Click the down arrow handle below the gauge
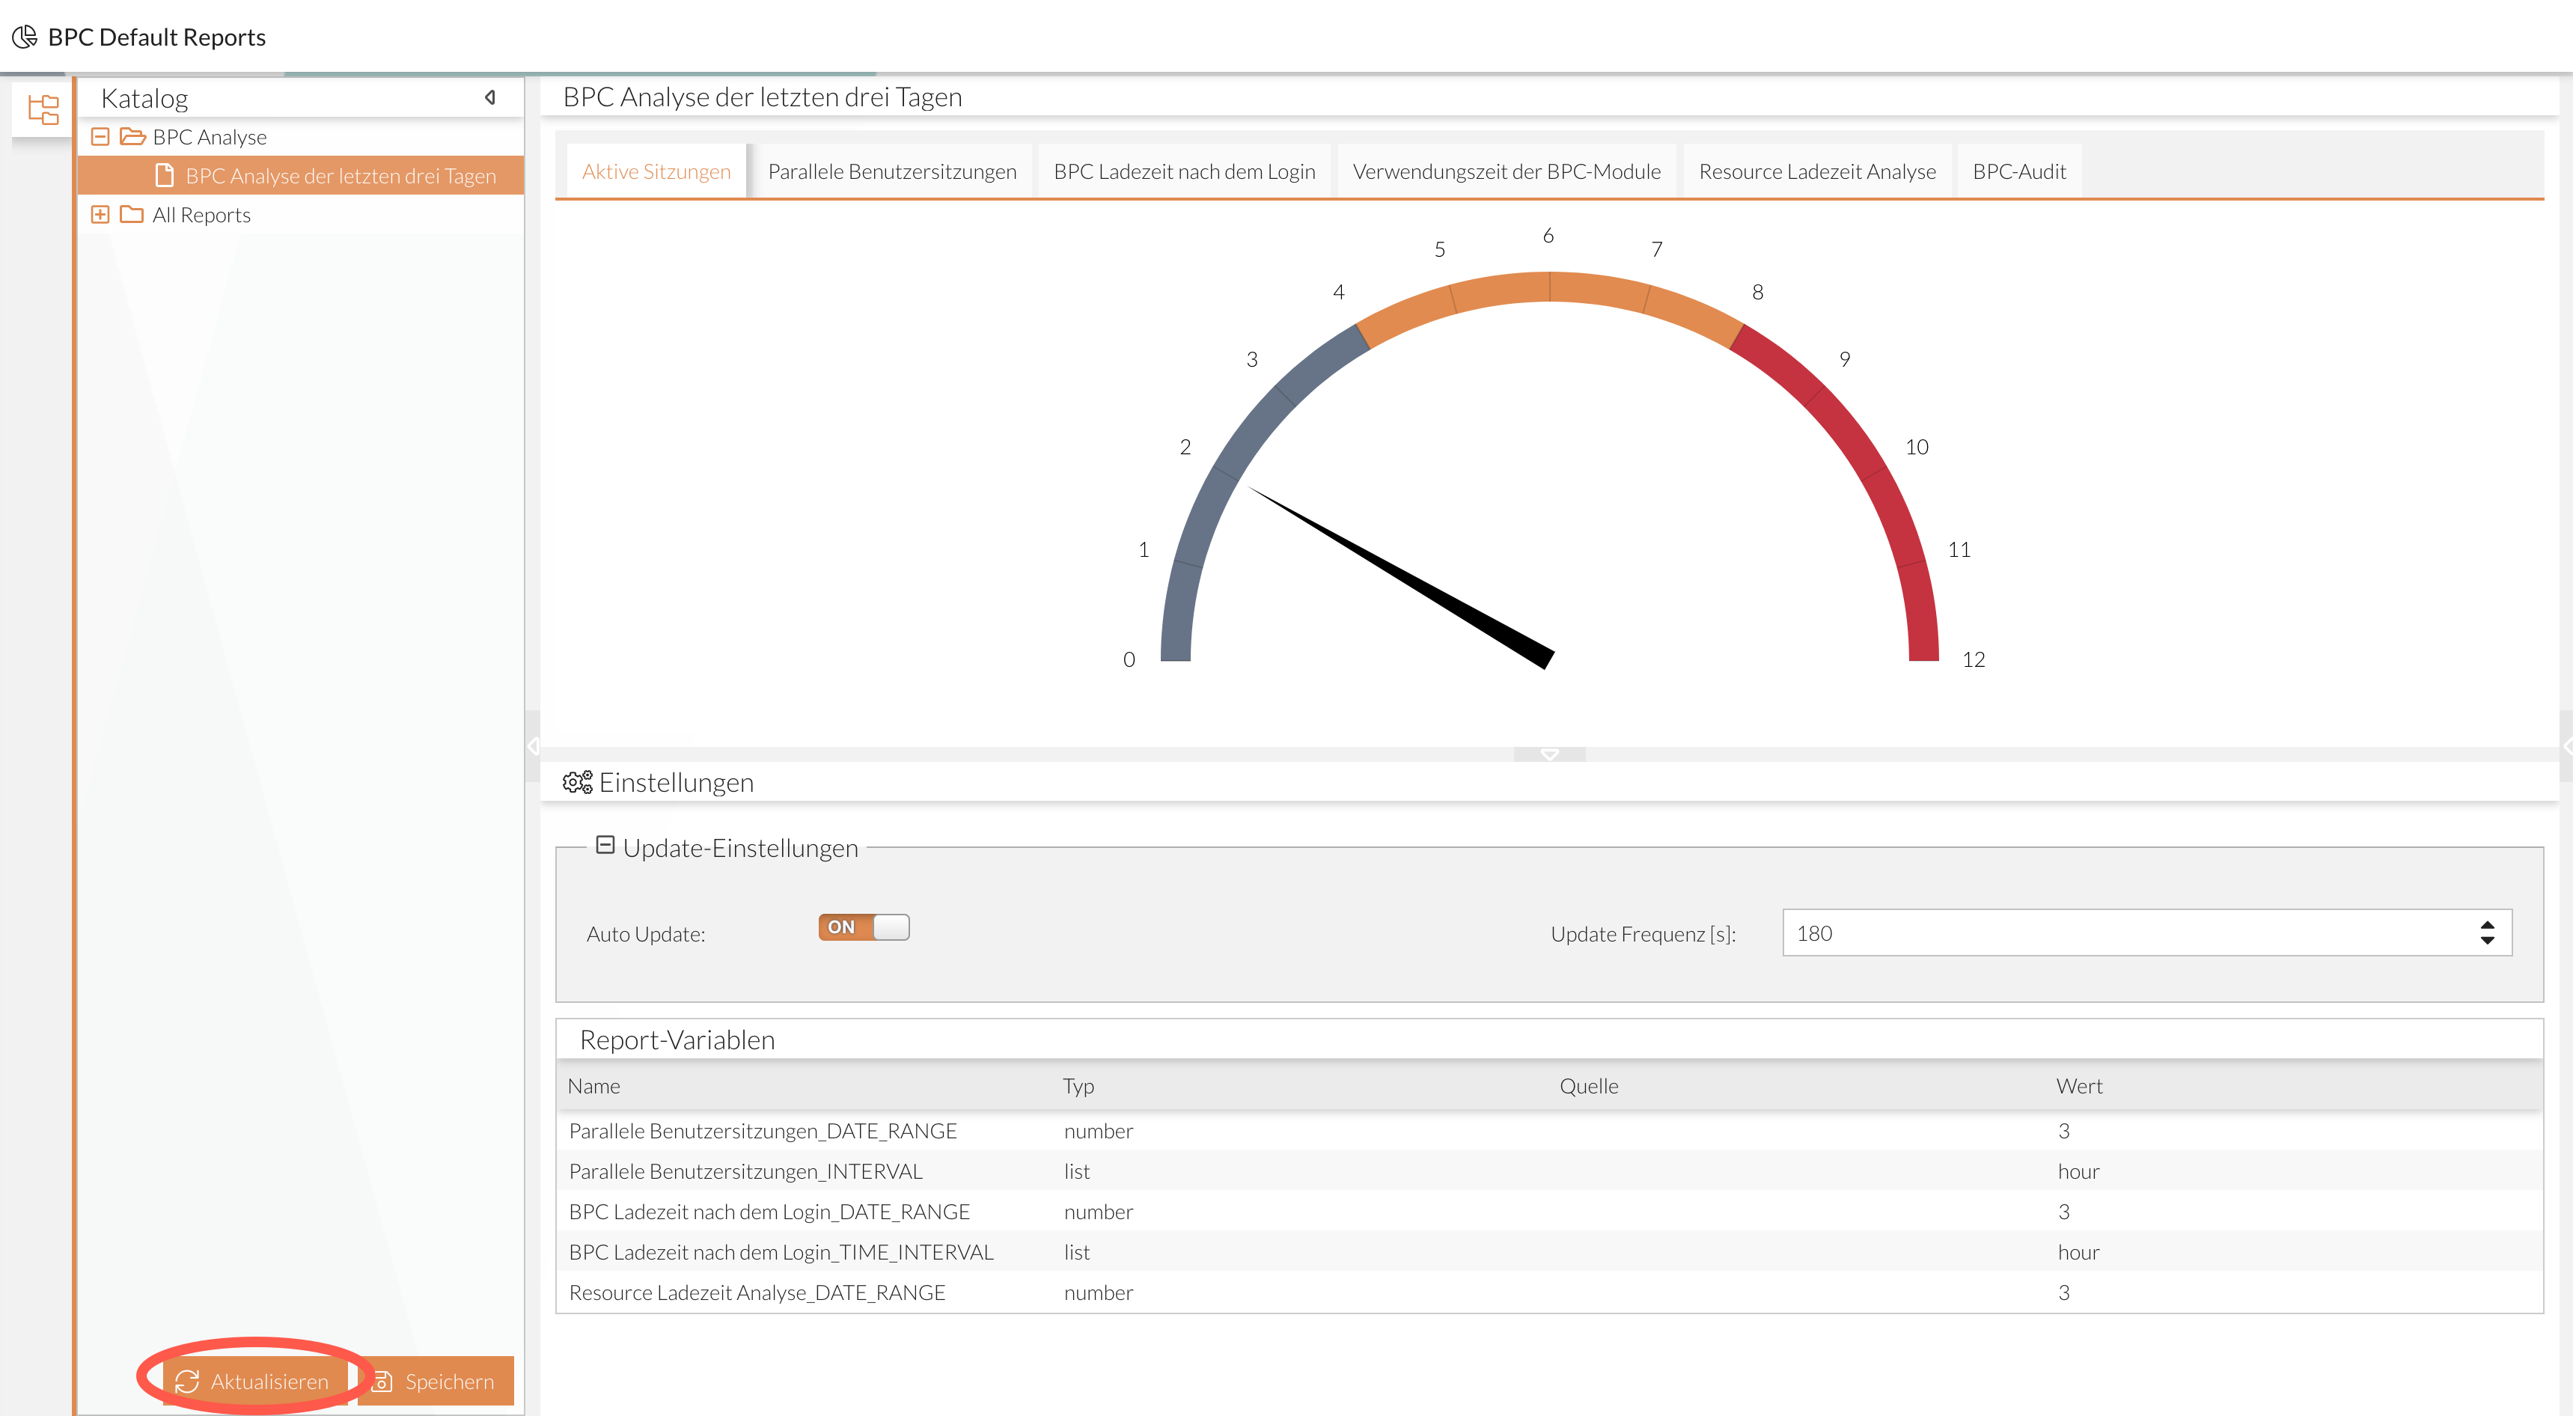 pyautogui.click(x=1549, y=754)
